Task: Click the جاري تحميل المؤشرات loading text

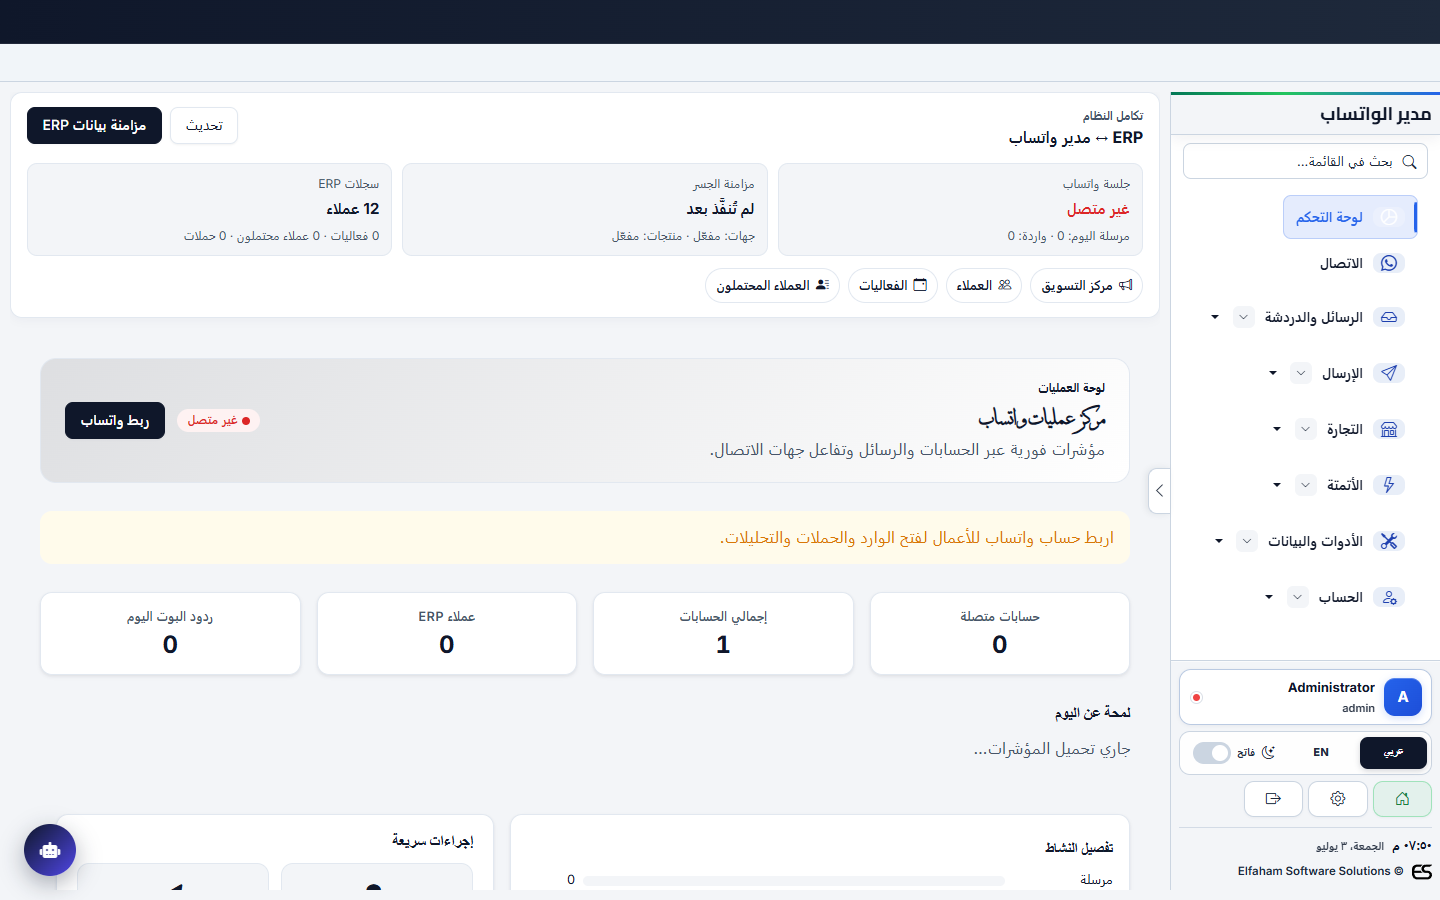Action: pos(1052,749)
